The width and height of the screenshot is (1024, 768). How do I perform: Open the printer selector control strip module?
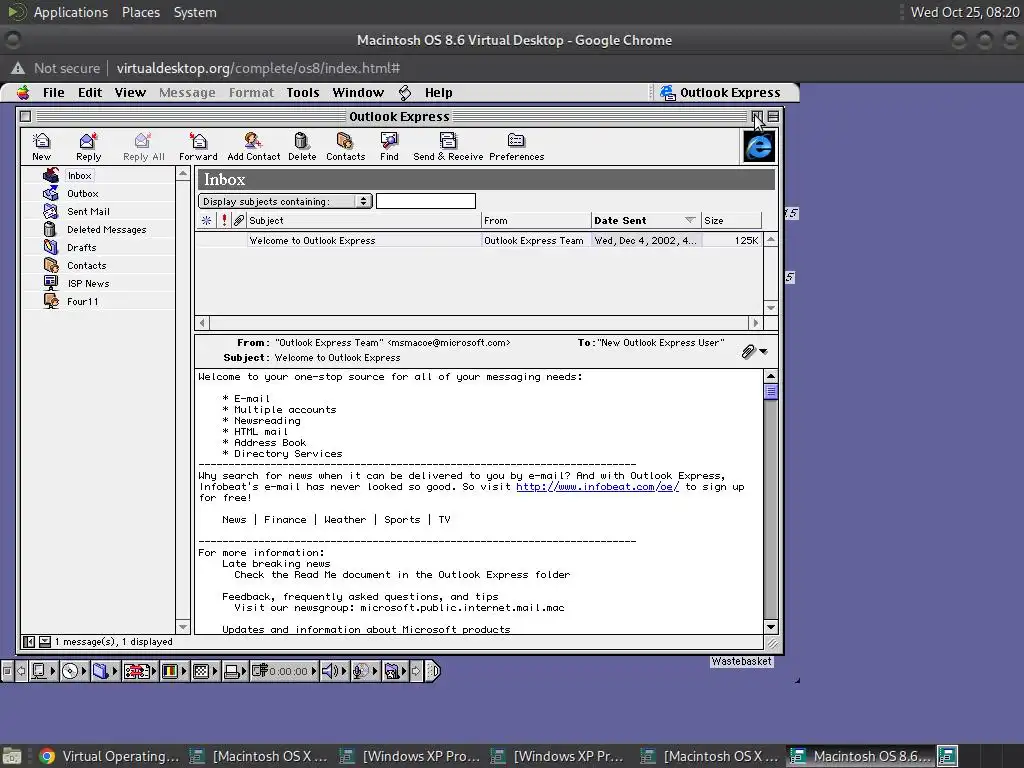coord(236,671)
